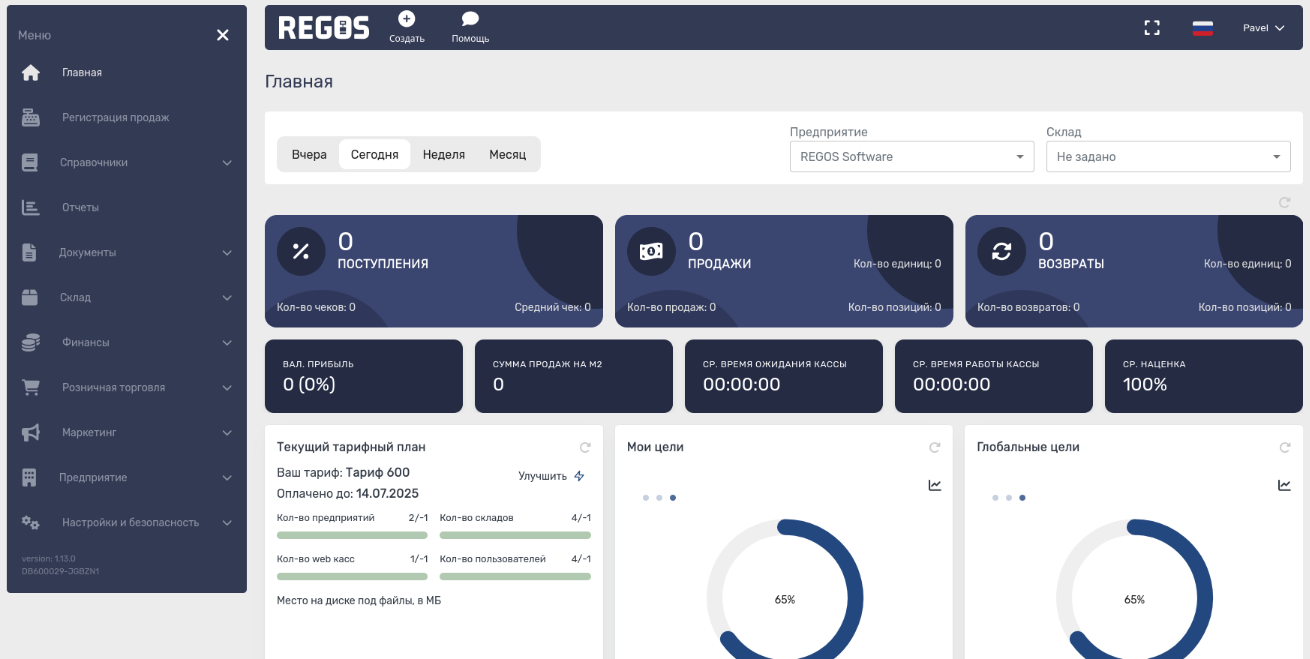Open the Склад dropdown
This screenshot has width=1310, height=659.
1167,157
